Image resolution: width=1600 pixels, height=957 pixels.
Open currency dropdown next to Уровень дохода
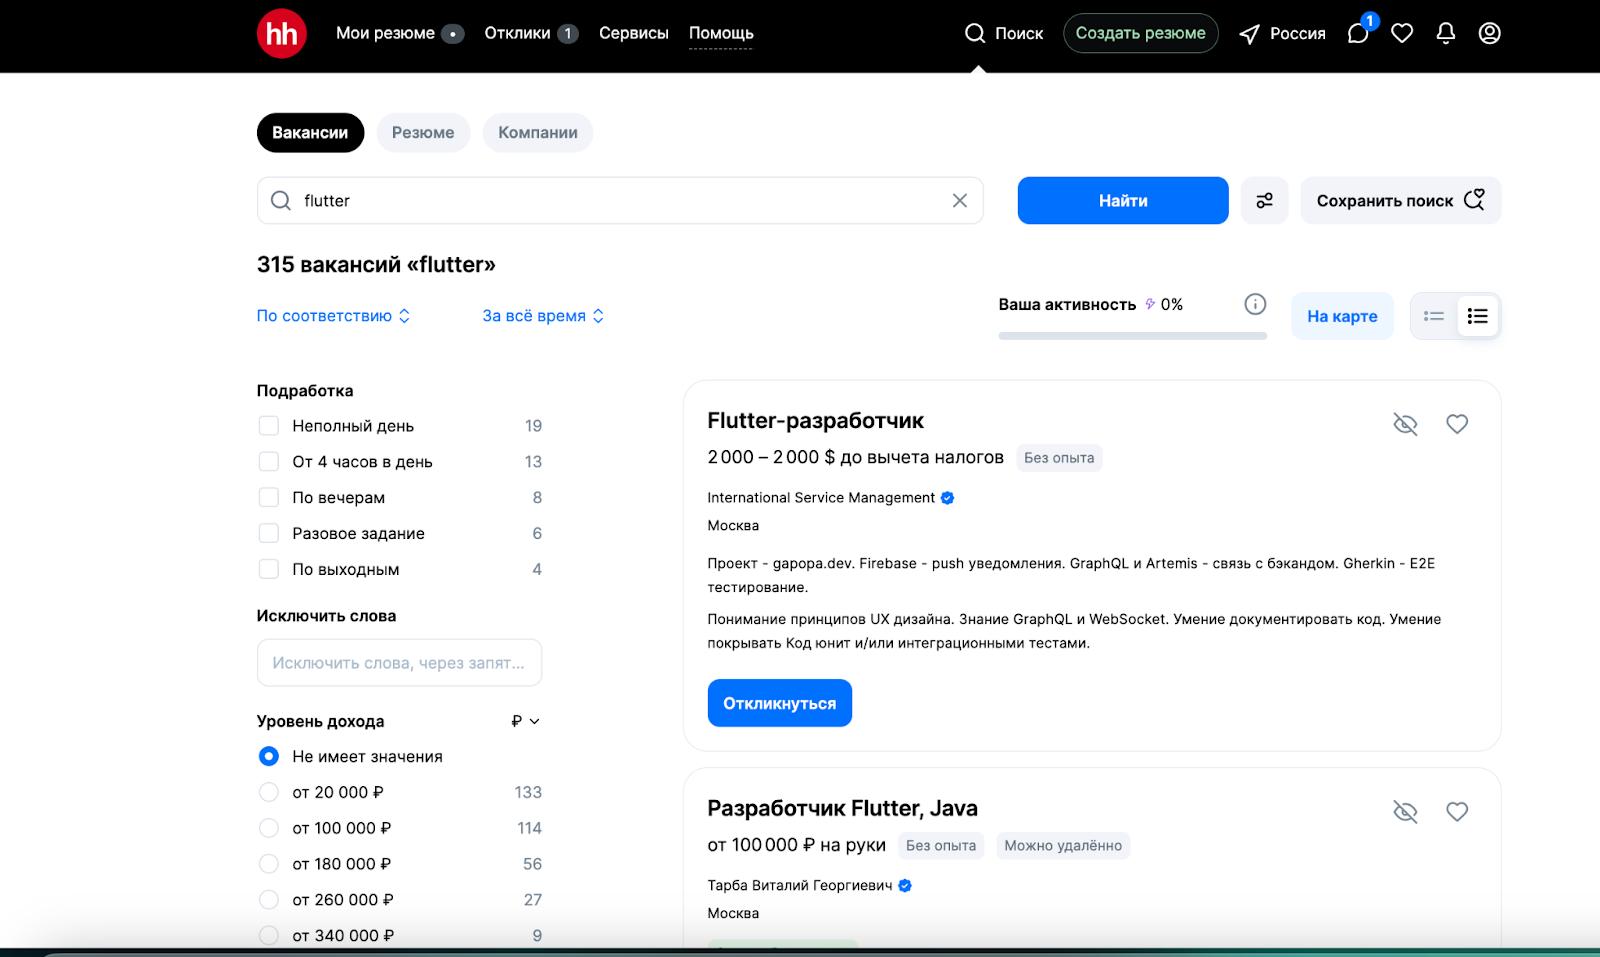(525, 721)
